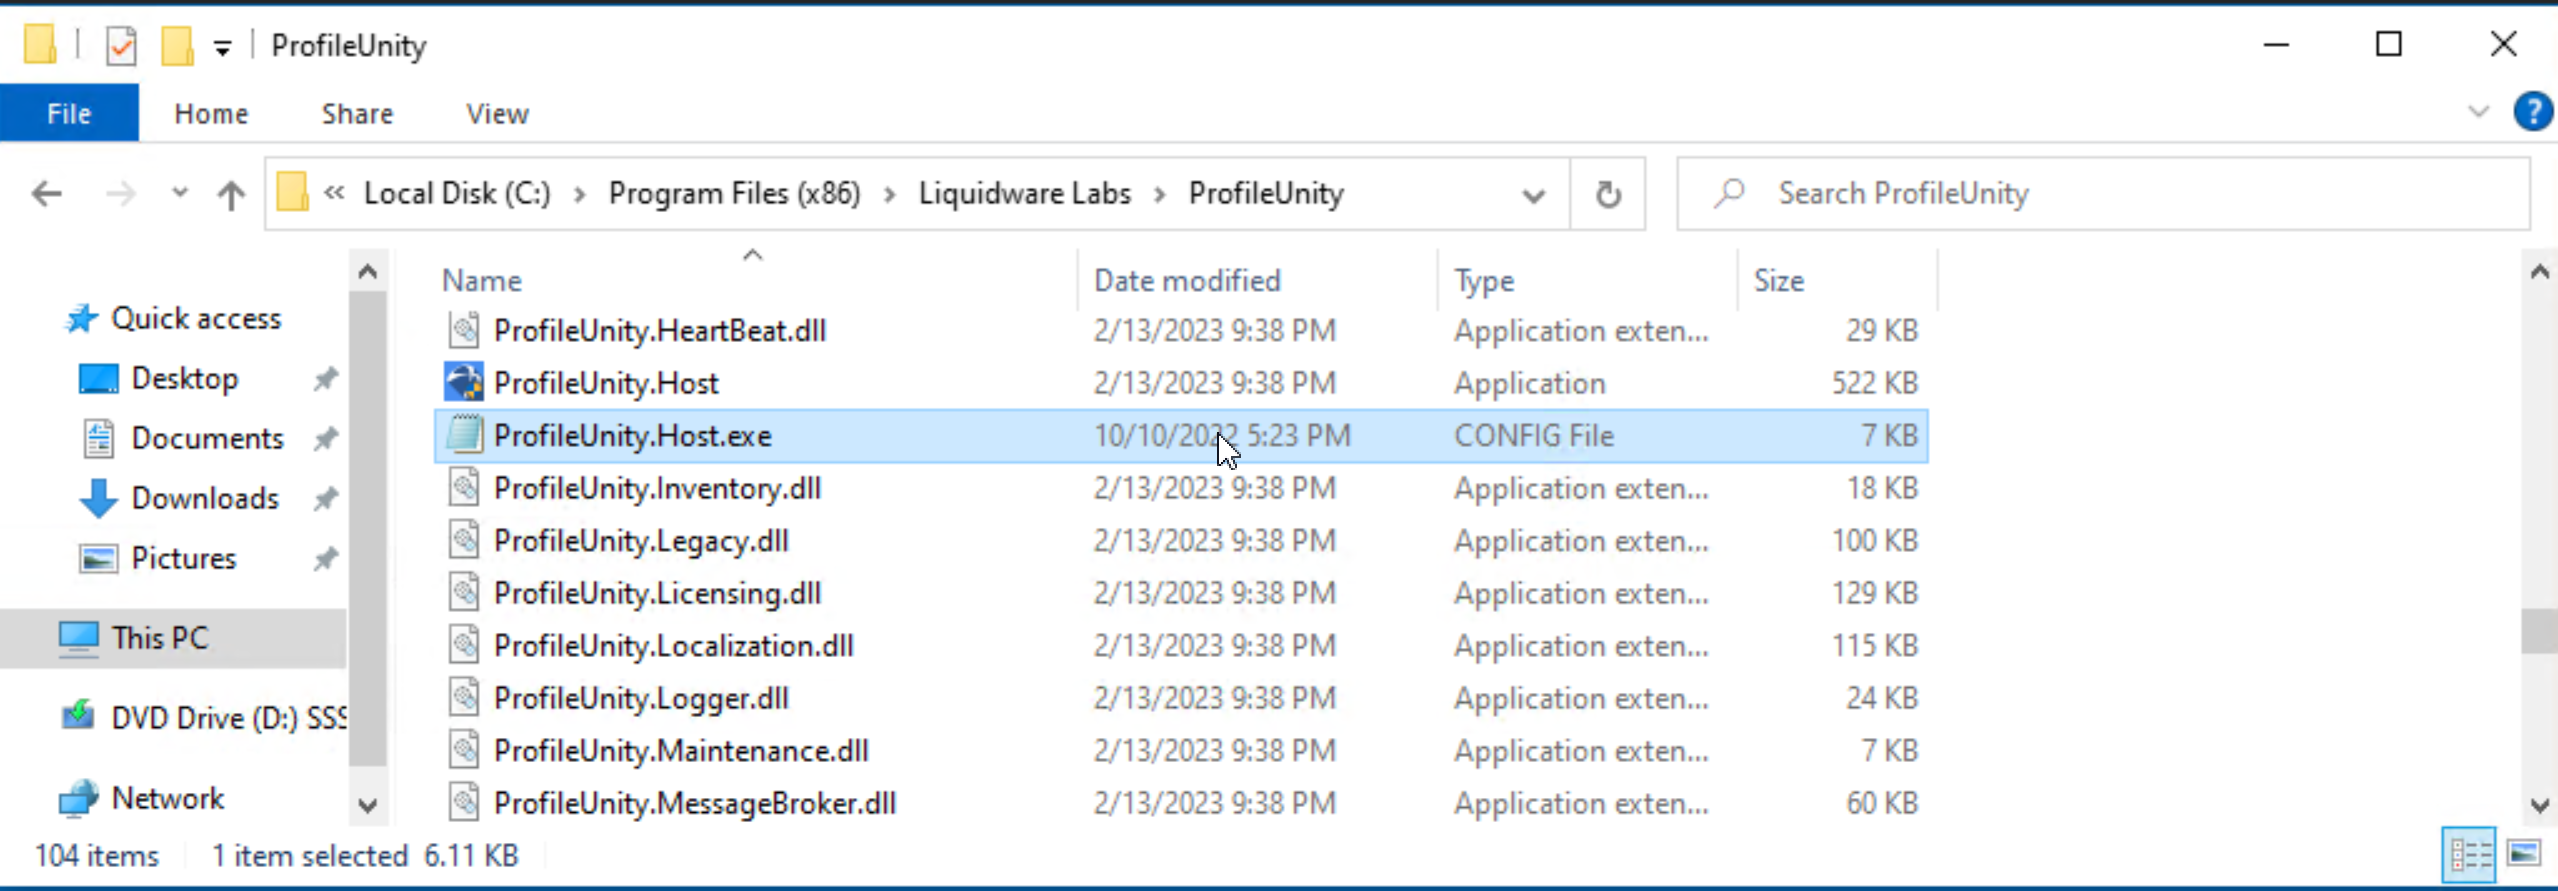Go back with the Back arrow
The width and height of the screenshot is (2558, 891).
47,193
